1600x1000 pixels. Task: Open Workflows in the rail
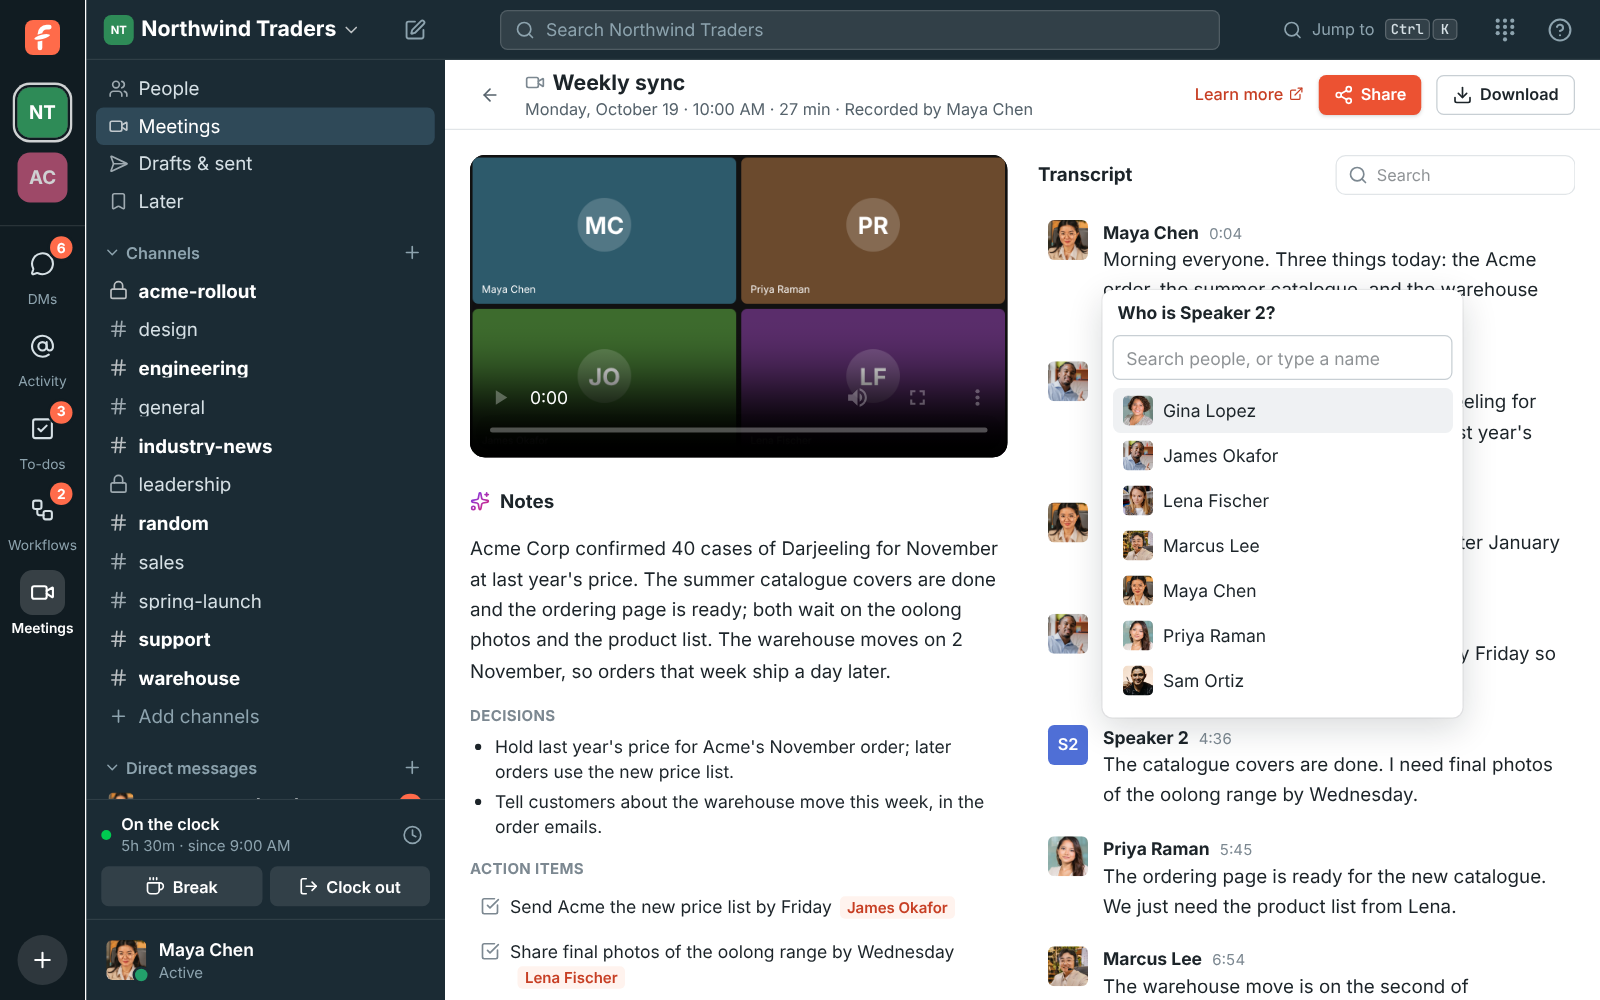[42, 522]
